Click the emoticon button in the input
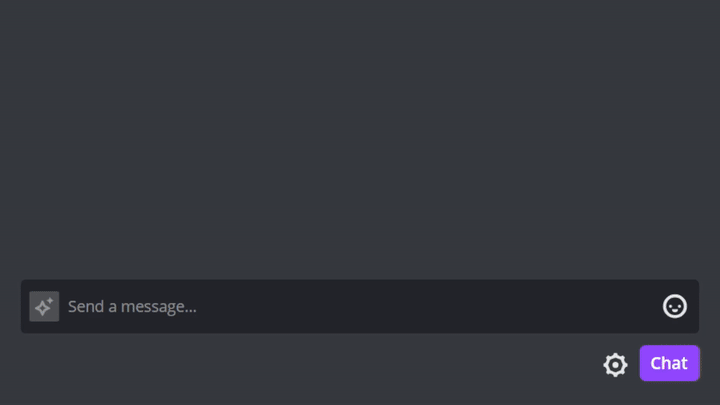Screen dimensions: 720x405 [675, 306]
